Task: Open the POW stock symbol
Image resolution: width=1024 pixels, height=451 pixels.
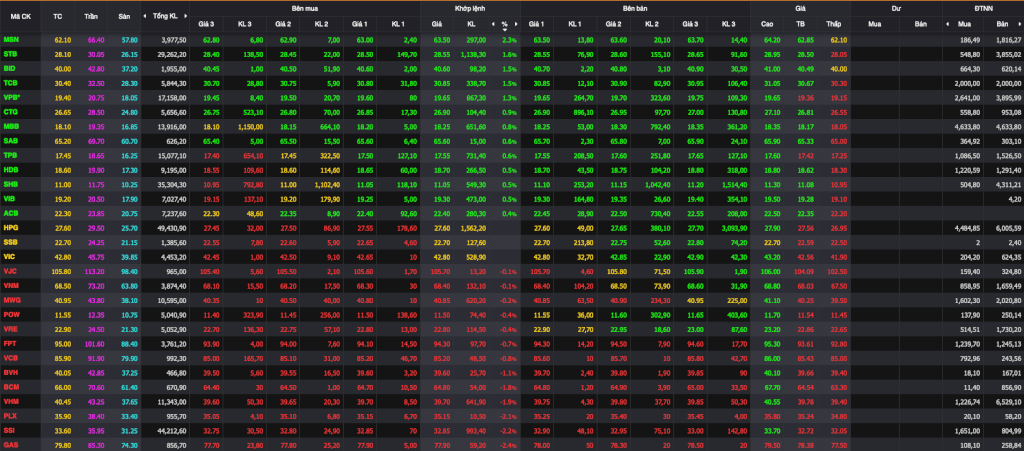Action: [x=10, y=313]
